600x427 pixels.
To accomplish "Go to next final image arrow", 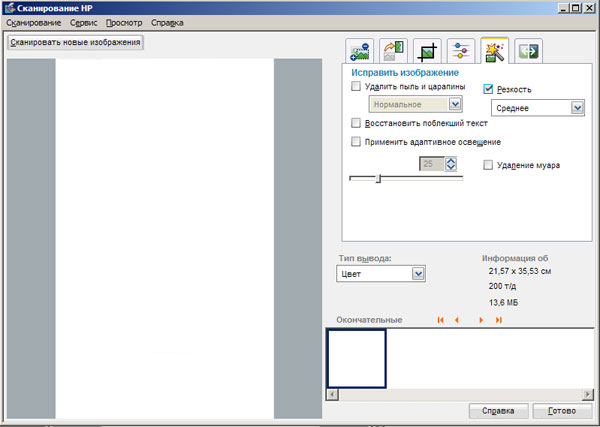I will click(x=481, y=320).
